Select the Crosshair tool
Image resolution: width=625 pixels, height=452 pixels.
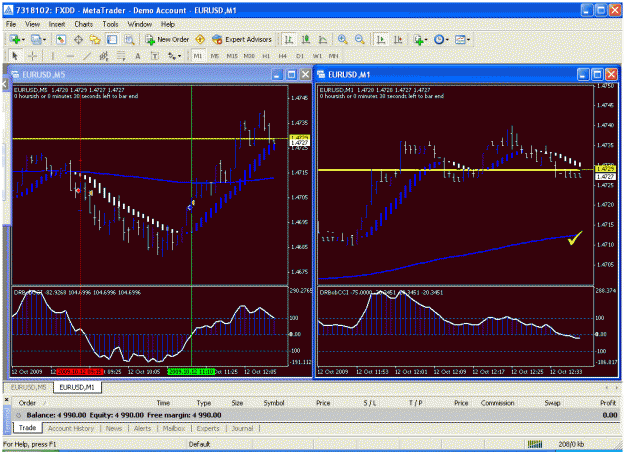(32, 56)
